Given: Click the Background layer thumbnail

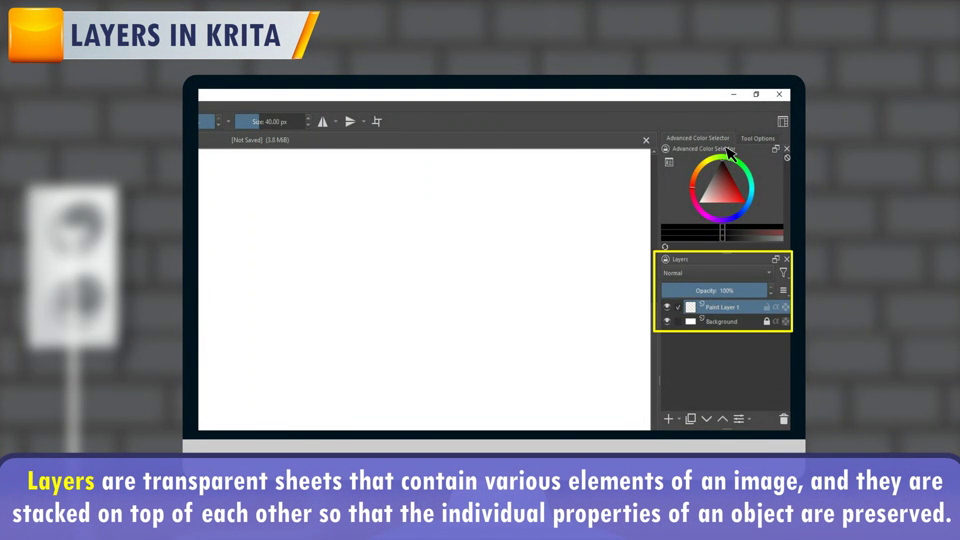Looking at the screenshot, I should point(691,321).
